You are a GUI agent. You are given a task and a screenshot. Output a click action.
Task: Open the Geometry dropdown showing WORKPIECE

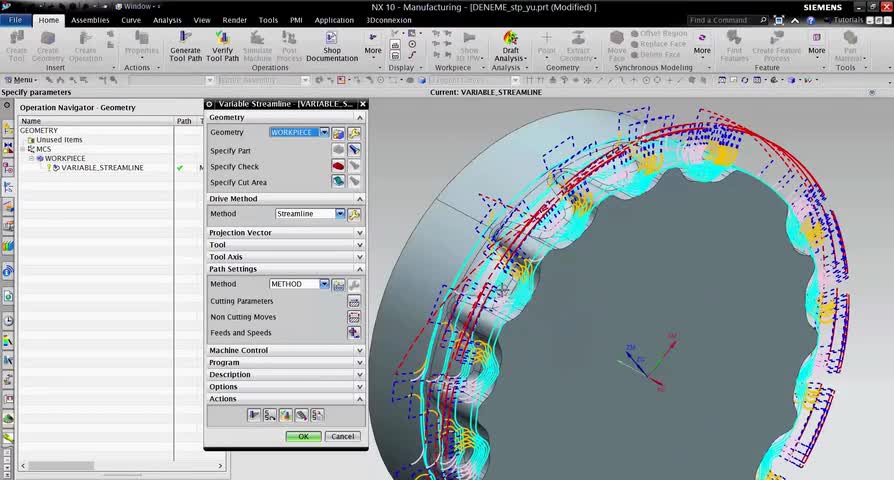click(x=324, y=132)
